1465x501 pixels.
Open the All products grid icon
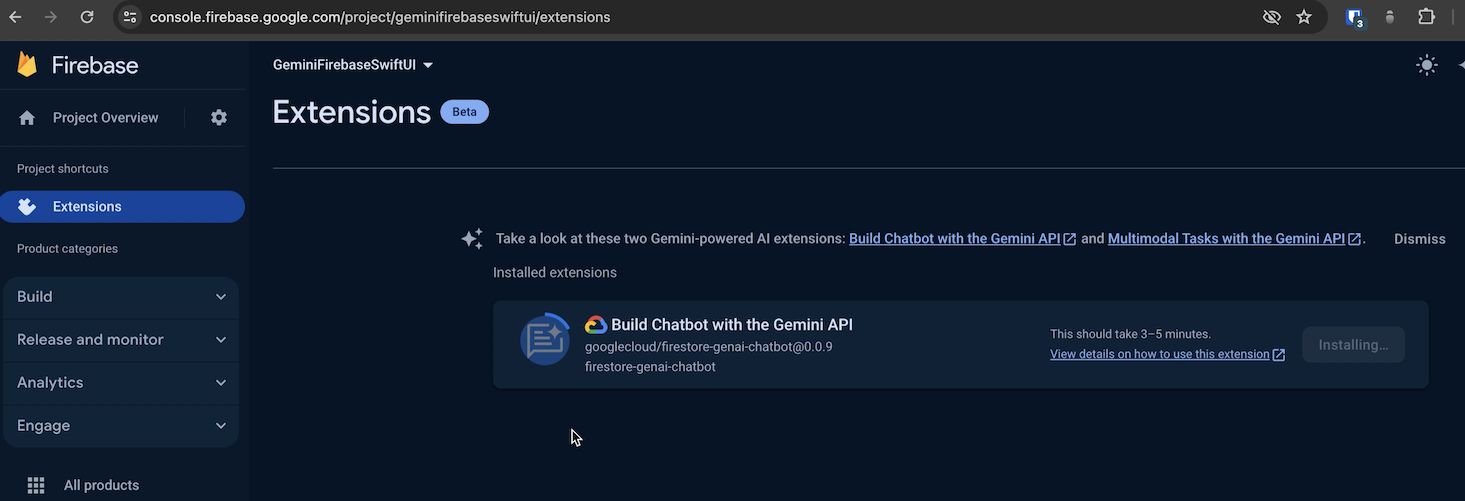tap(36, 485)
